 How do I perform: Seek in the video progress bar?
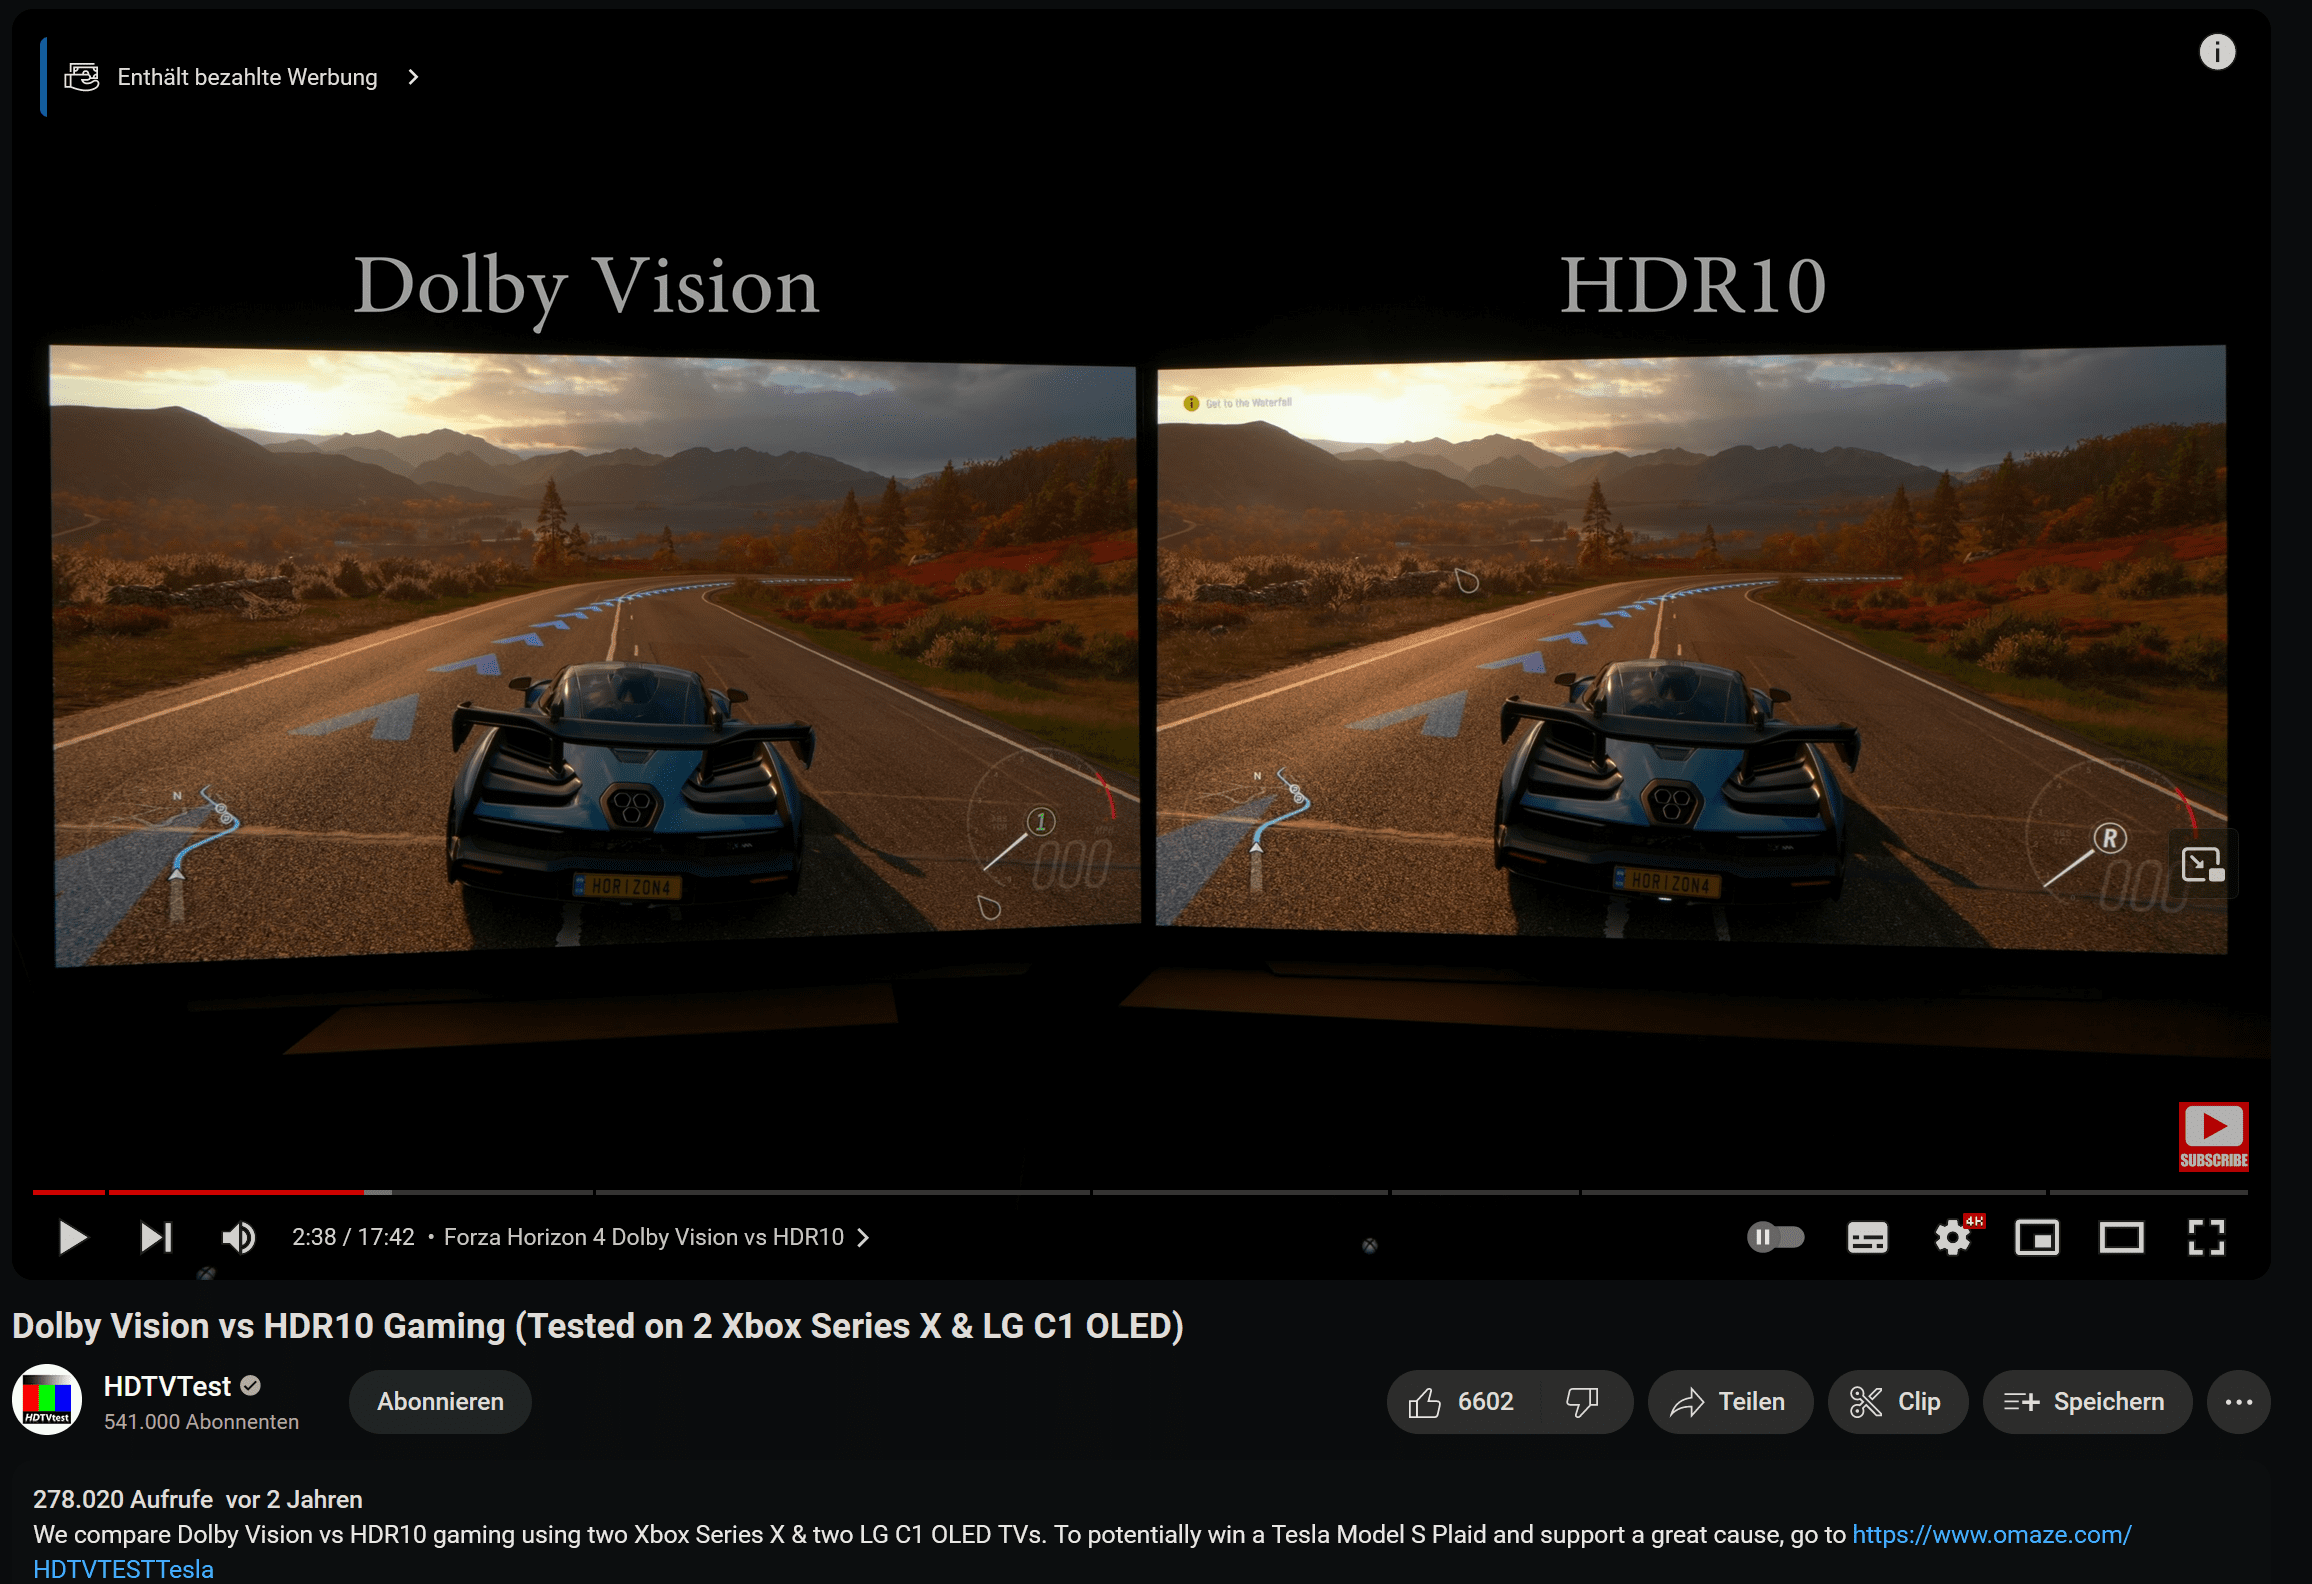click(1140, 1192)
